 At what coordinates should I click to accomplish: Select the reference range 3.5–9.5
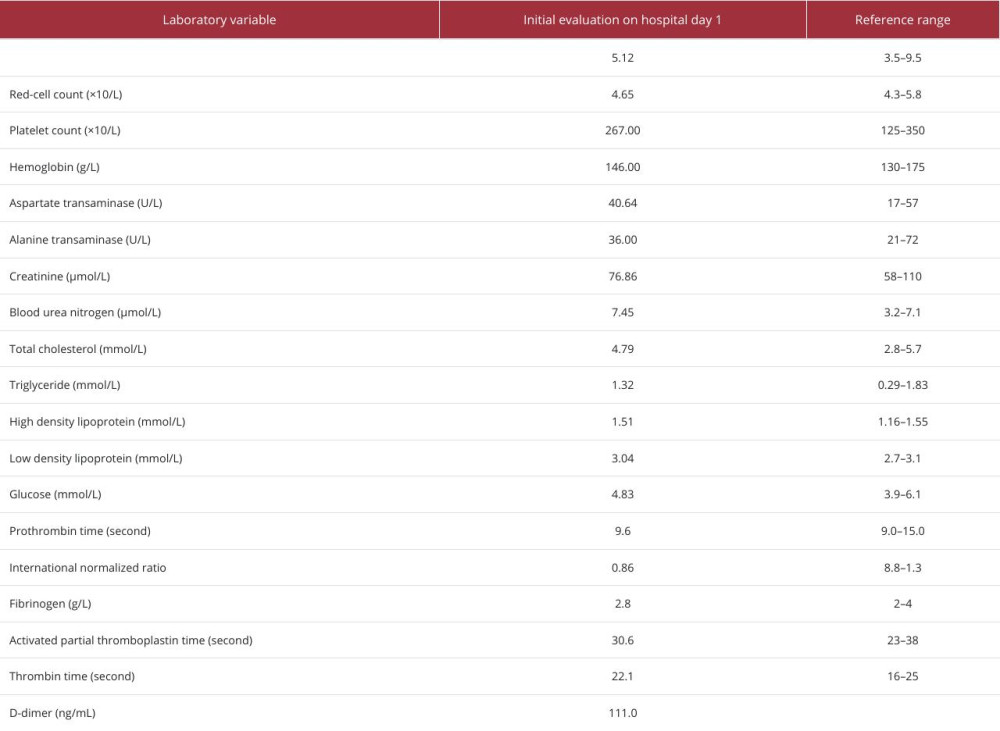coord(902,57)
